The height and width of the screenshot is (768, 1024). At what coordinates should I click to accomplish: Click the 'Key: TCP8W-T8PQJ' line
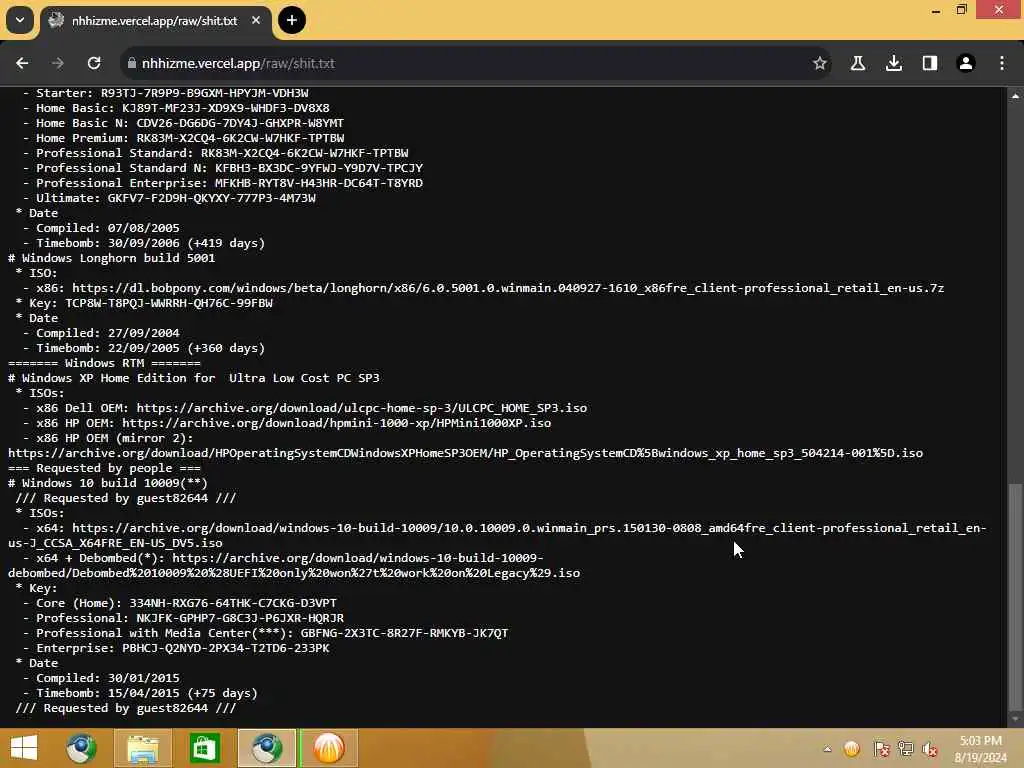click(x=144, y=303)
